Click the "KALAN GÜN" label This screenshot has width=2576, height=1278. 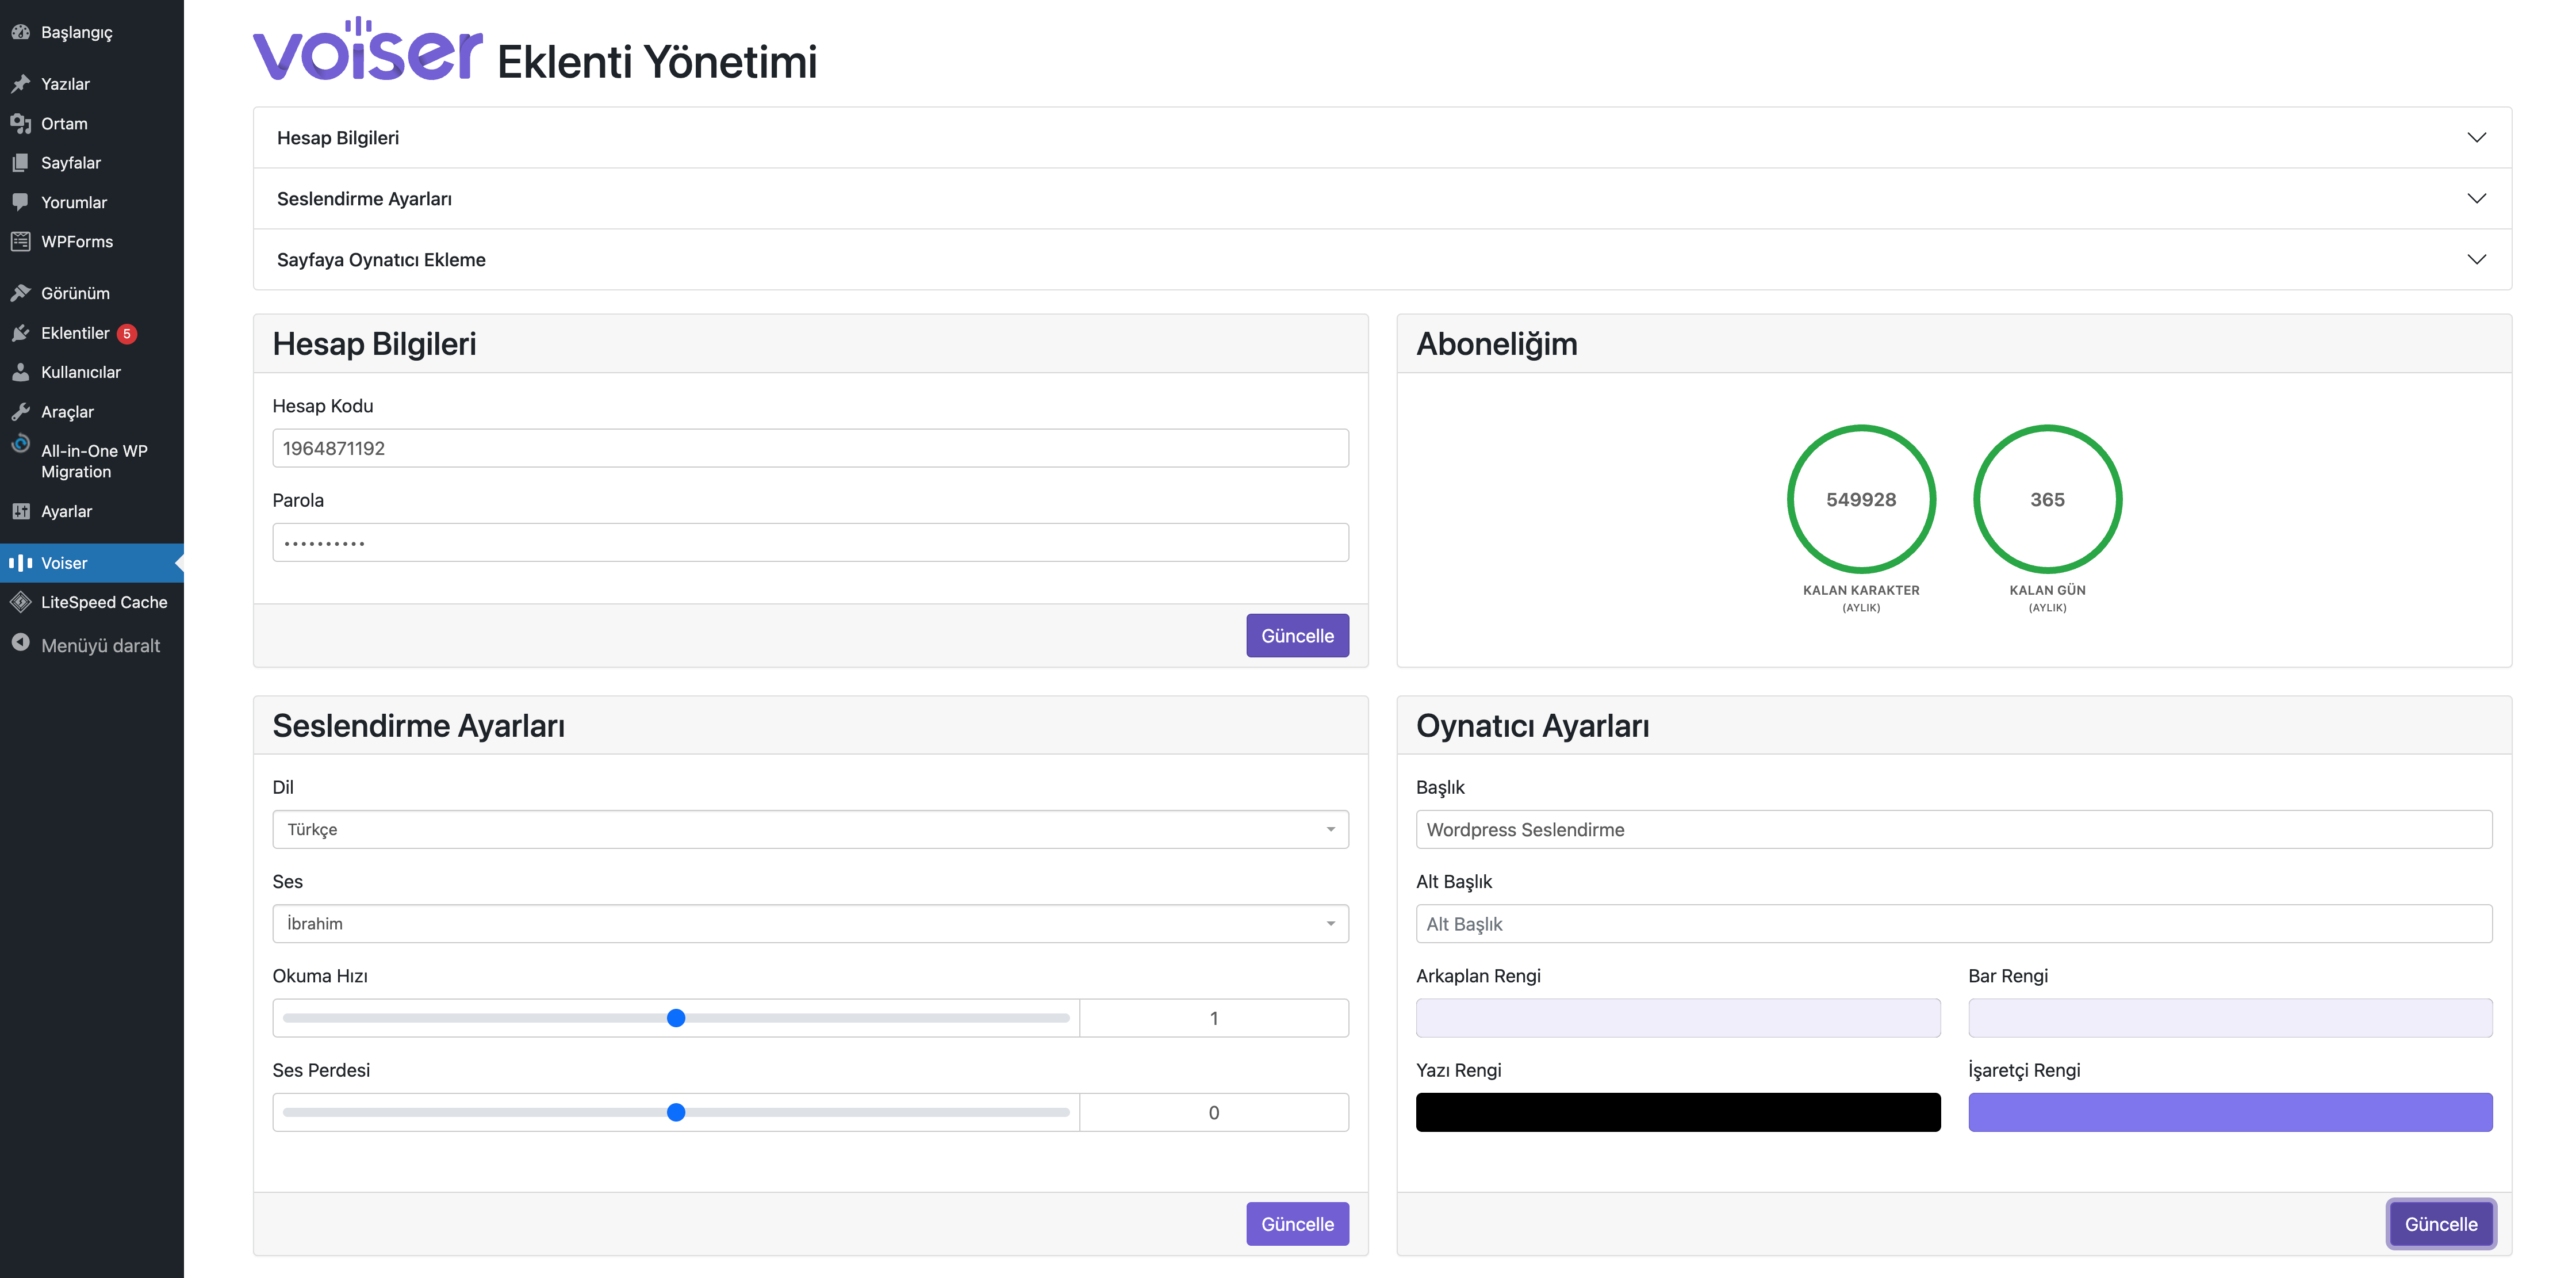click(x=2047, y=590)
